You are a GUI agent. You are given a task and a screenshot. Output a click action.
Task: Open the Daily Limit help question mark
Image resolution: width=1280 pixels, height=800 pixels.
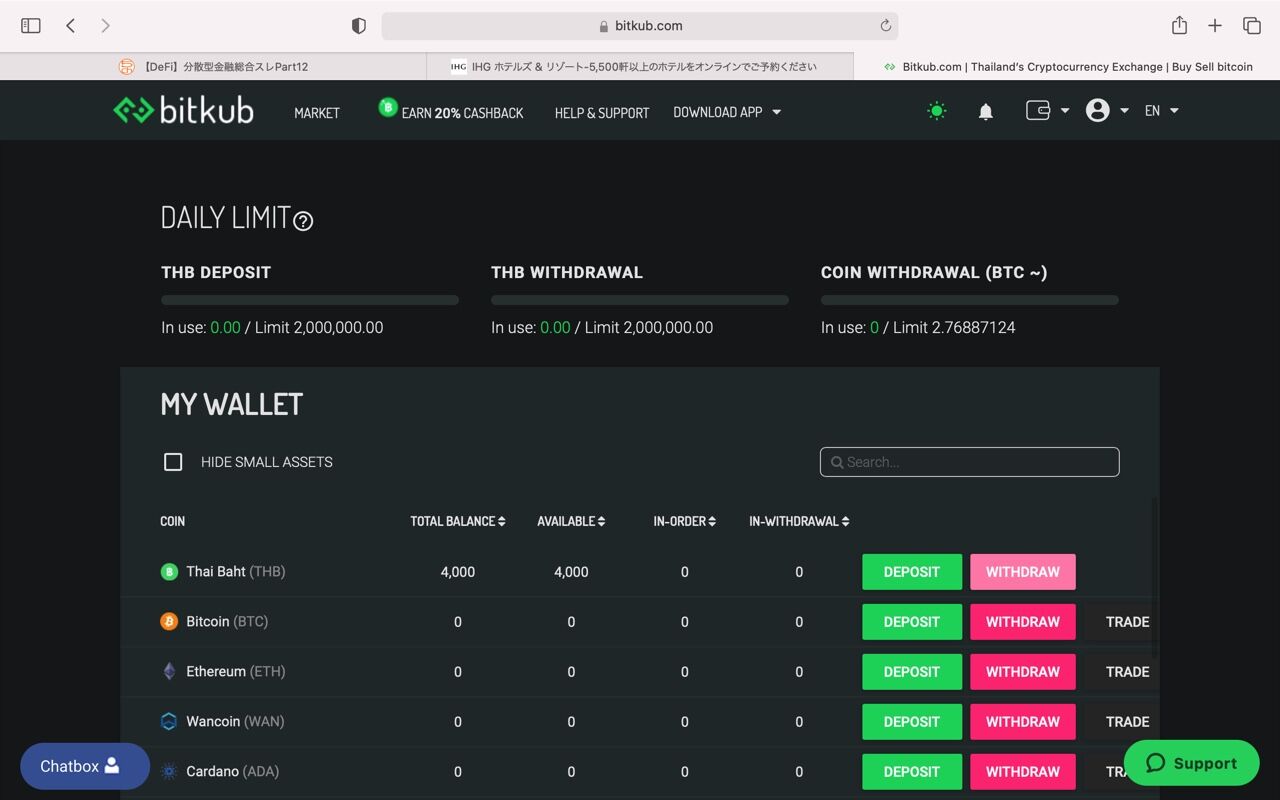click(x=303, y=221)
